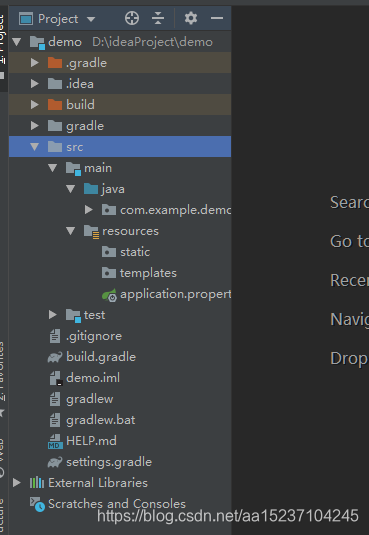Image resolution: width=369 pixels, height=535 pixels.
Task: Select the main module folder icon
Action: tap(73, 169)
